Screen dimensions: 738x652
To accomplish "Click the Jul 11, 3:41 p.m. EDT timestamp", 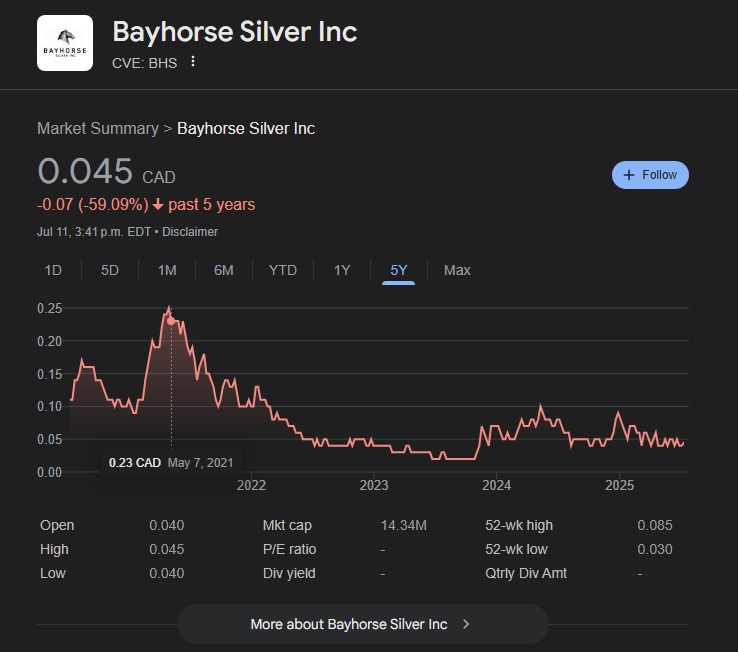I will click(x=94, y=232).
